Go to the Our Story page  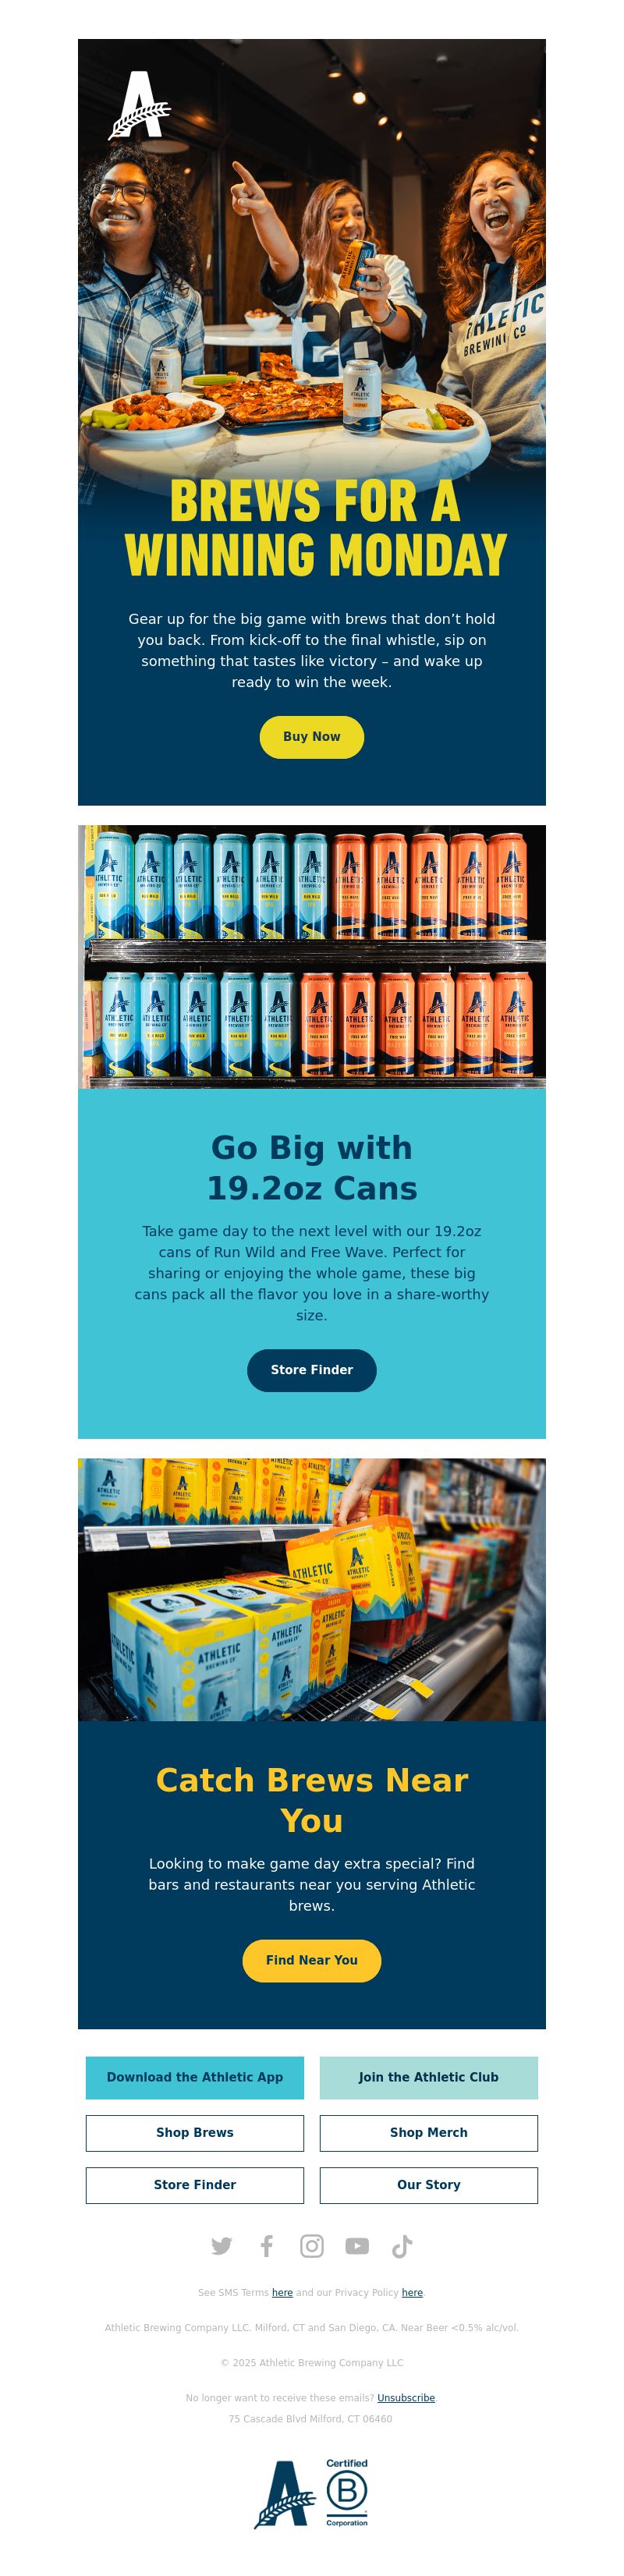pos(429,2184)
